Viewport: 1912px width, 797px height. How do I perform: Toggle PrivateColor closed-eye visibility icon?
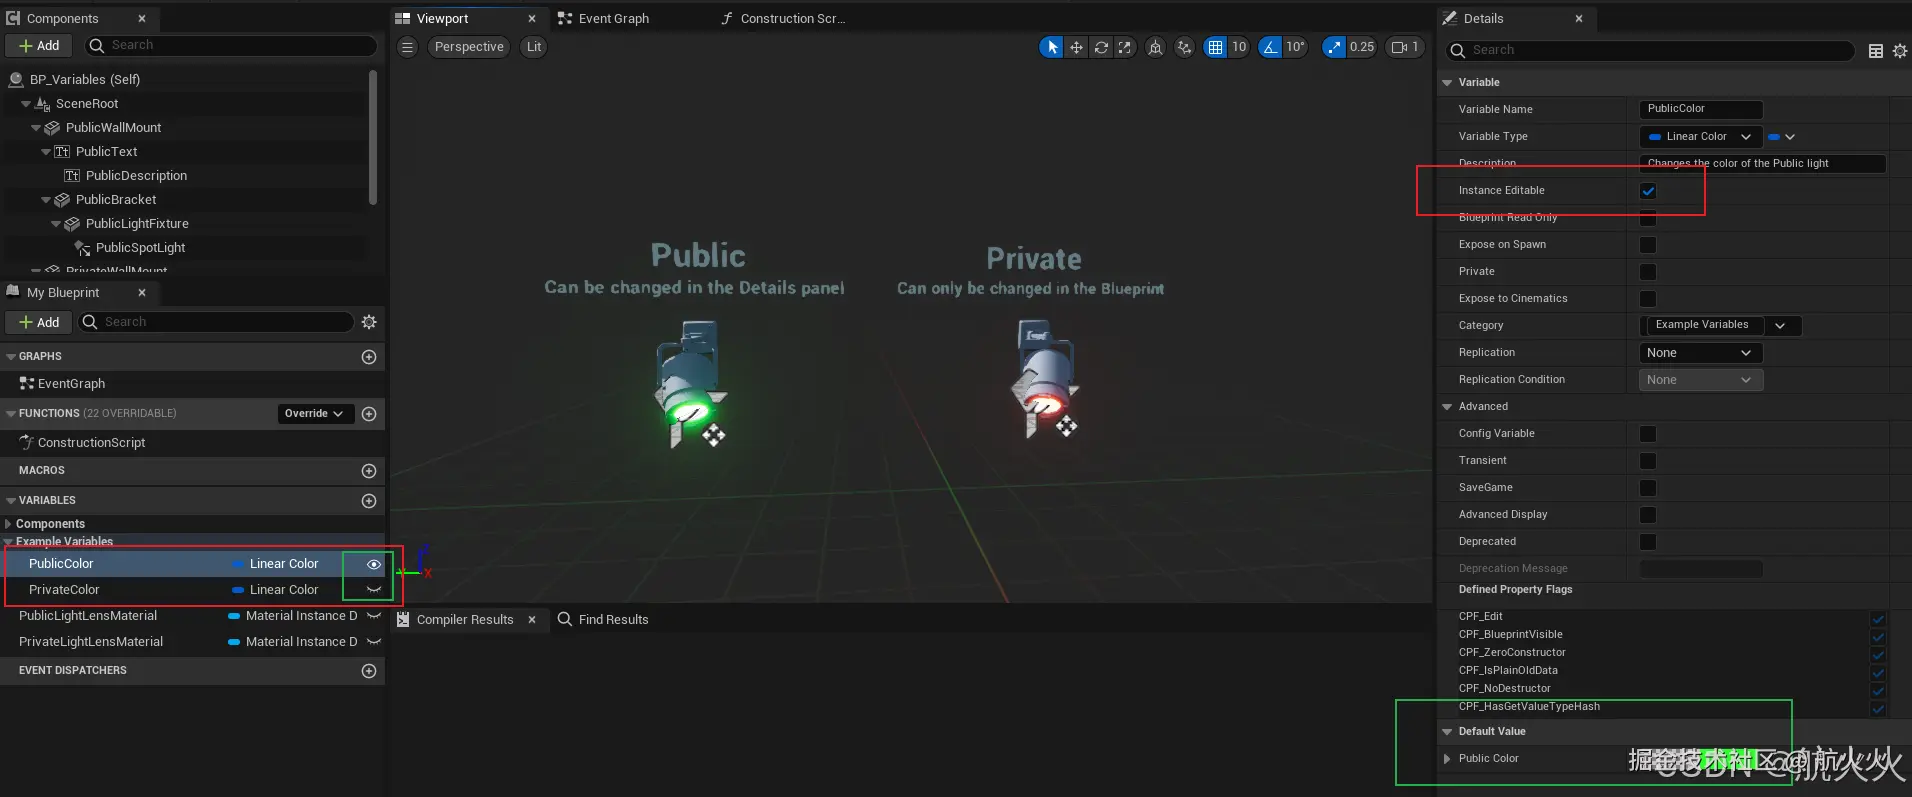coord(374,590)
